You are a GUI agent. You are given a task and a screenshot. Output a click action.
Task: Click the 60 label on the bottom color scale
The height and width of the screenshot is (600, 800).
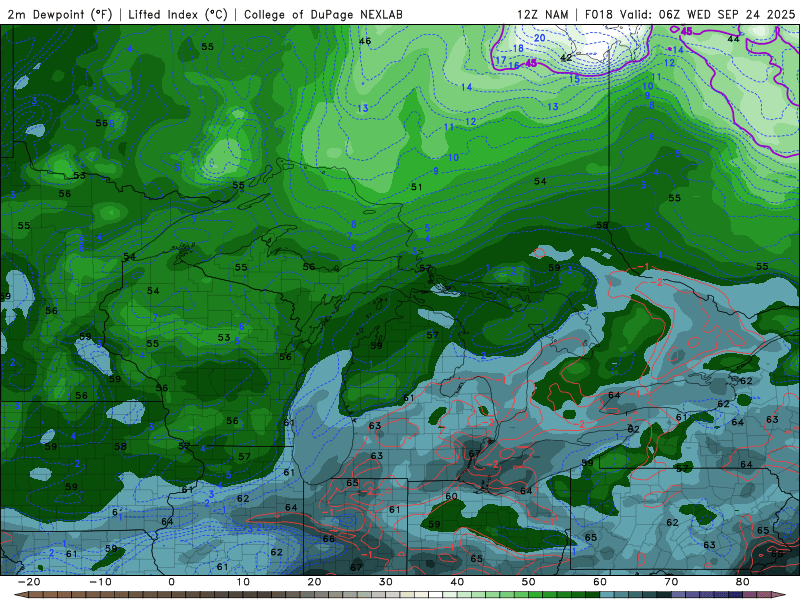pos(600,582)
